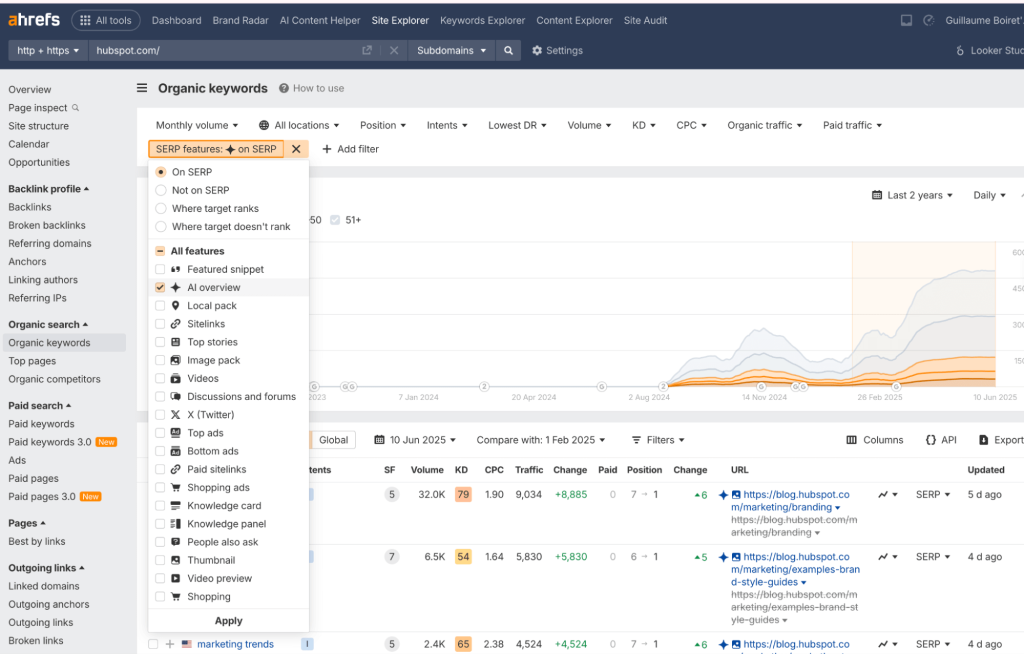
Task: Open the Filters dropdown above table
Action: point(658,440)
